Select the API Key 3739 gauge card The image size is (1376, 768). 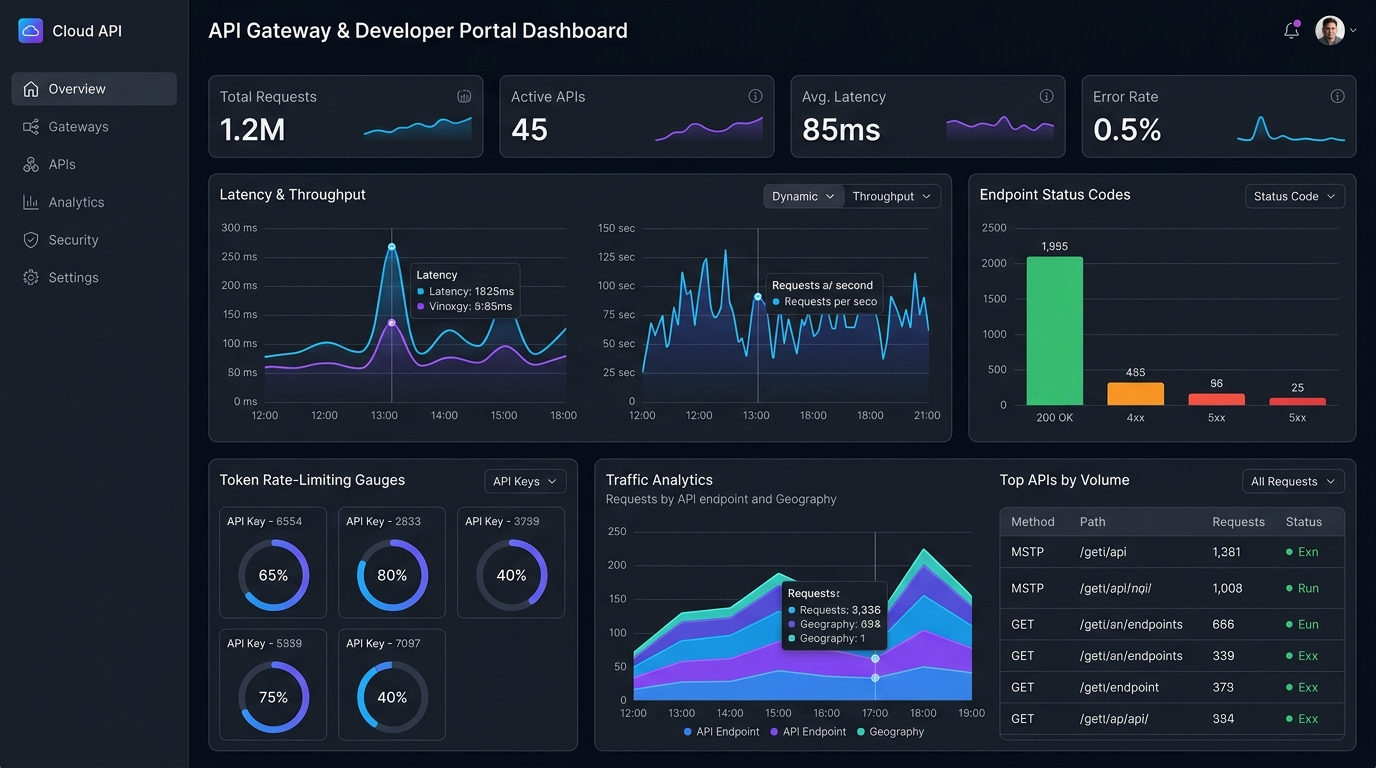(511, 562)
